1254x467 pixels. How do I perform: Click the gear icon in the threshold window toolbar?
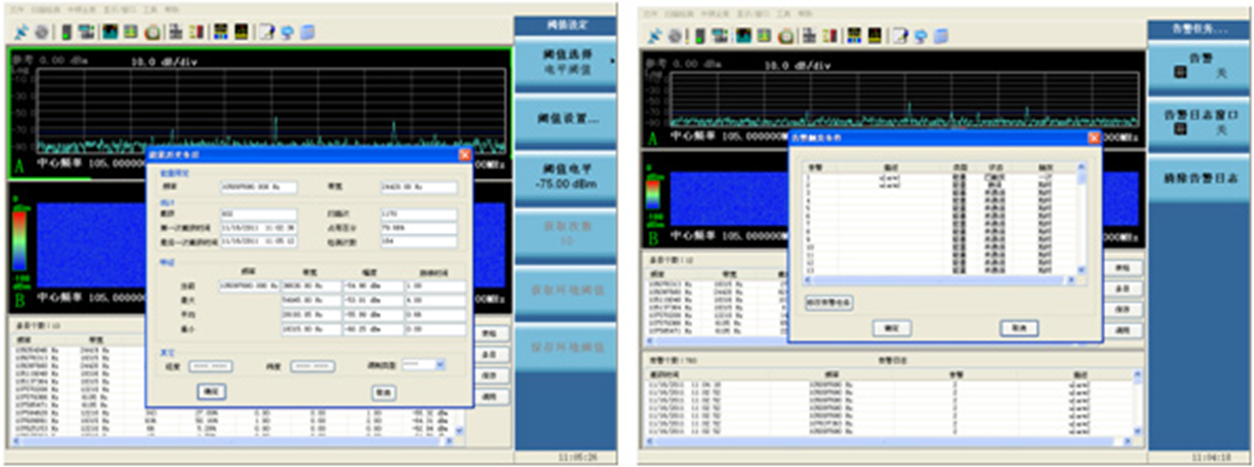point(41,32)
